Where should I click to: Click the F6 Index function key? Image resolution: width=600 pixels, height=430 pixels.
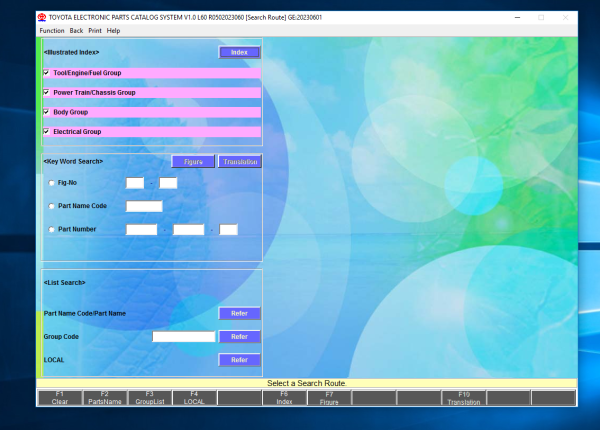coord(284,398)
